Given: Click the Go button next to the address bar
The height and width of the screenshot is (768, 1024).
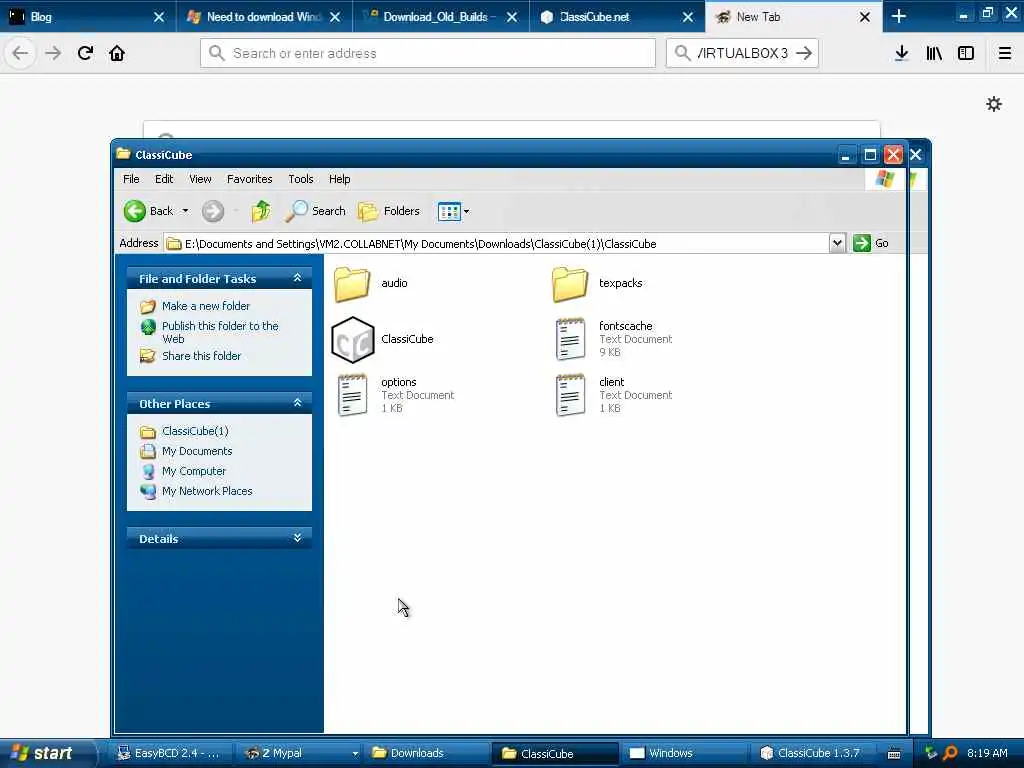Looking at the screenshot, I should (871, 243).
